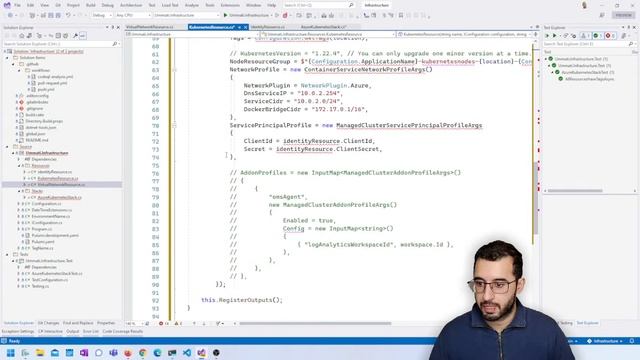
Task: Open the Any CPU platform dropdown
Action: coord(133,15)
